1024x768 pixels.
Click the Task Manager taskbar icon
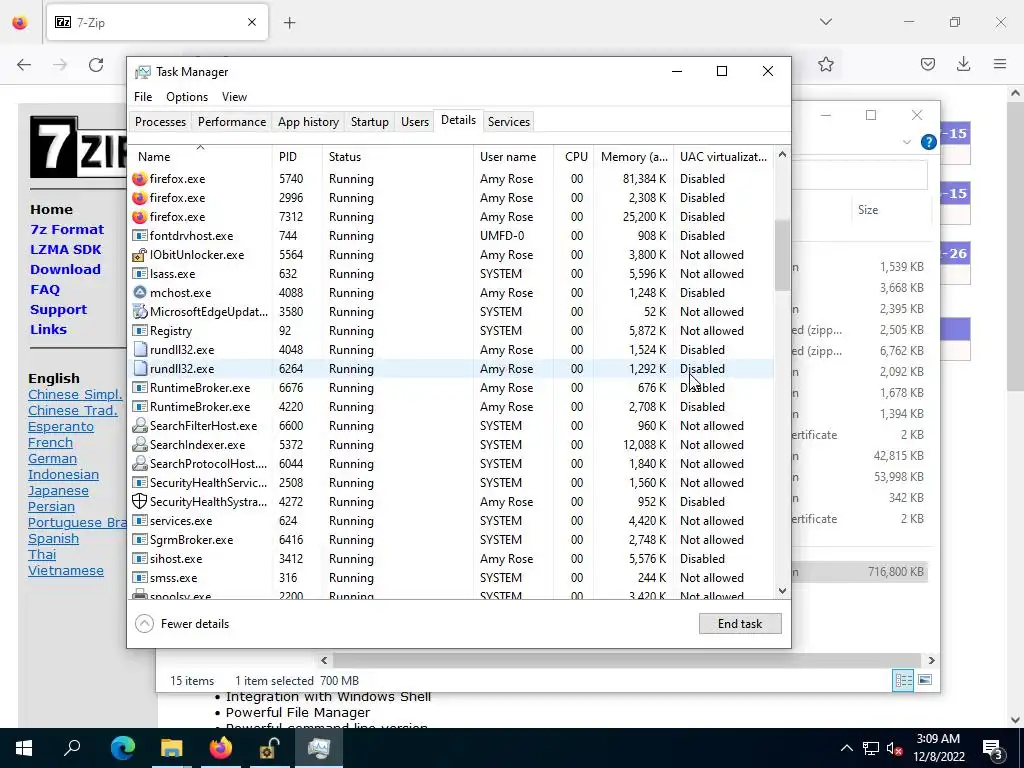point(319,748)
